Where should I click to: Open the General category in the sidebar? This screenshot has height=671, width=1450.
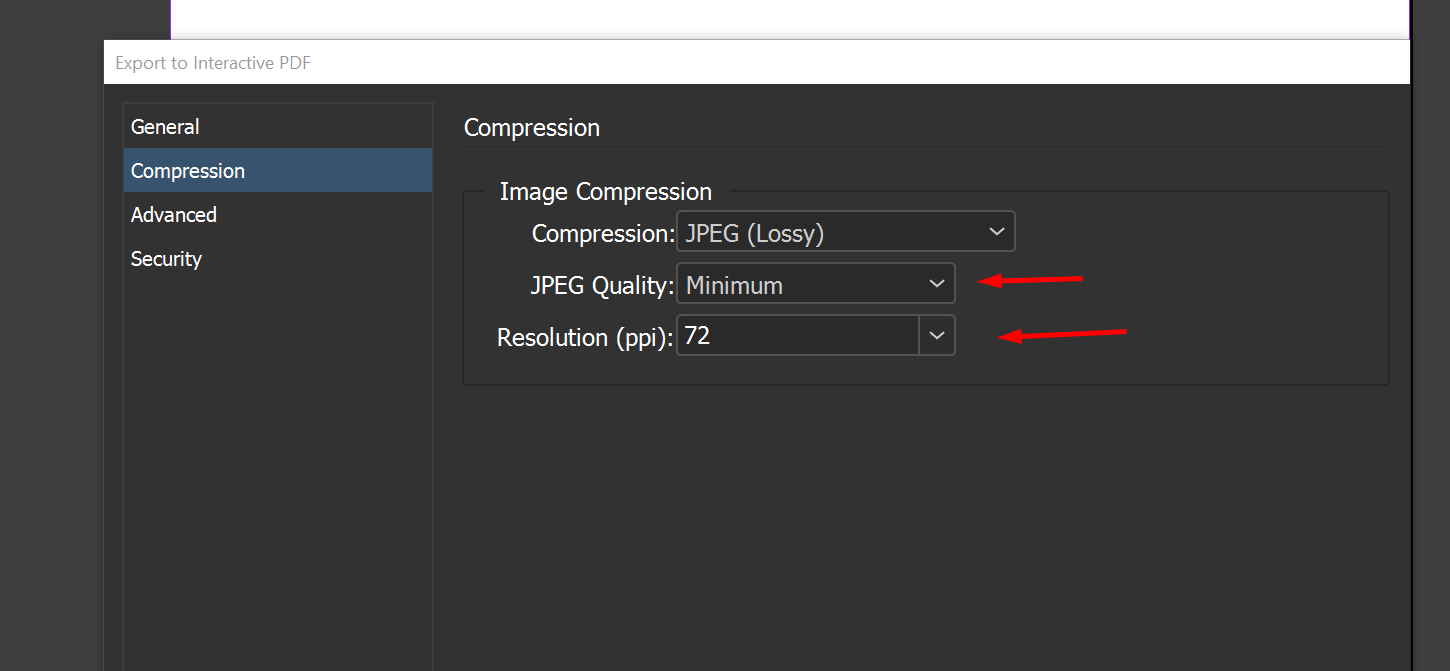pyautogui.click(x=165, y=127)
